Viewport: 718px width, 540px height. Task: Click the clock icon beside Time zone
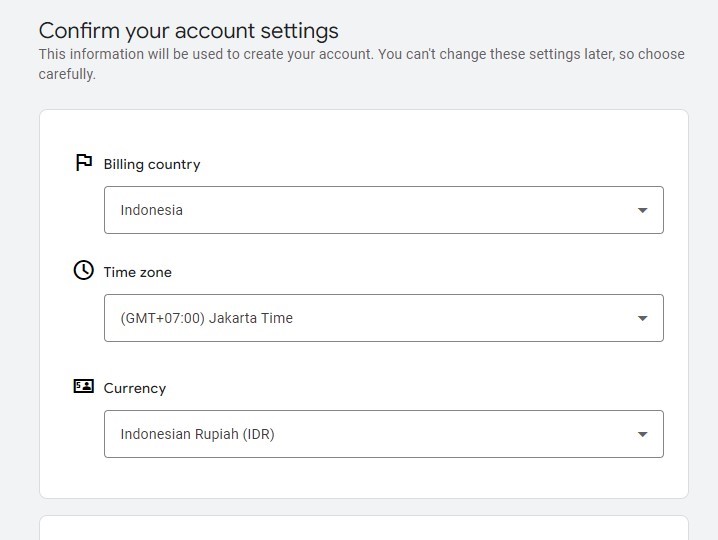tap(83, 270)
